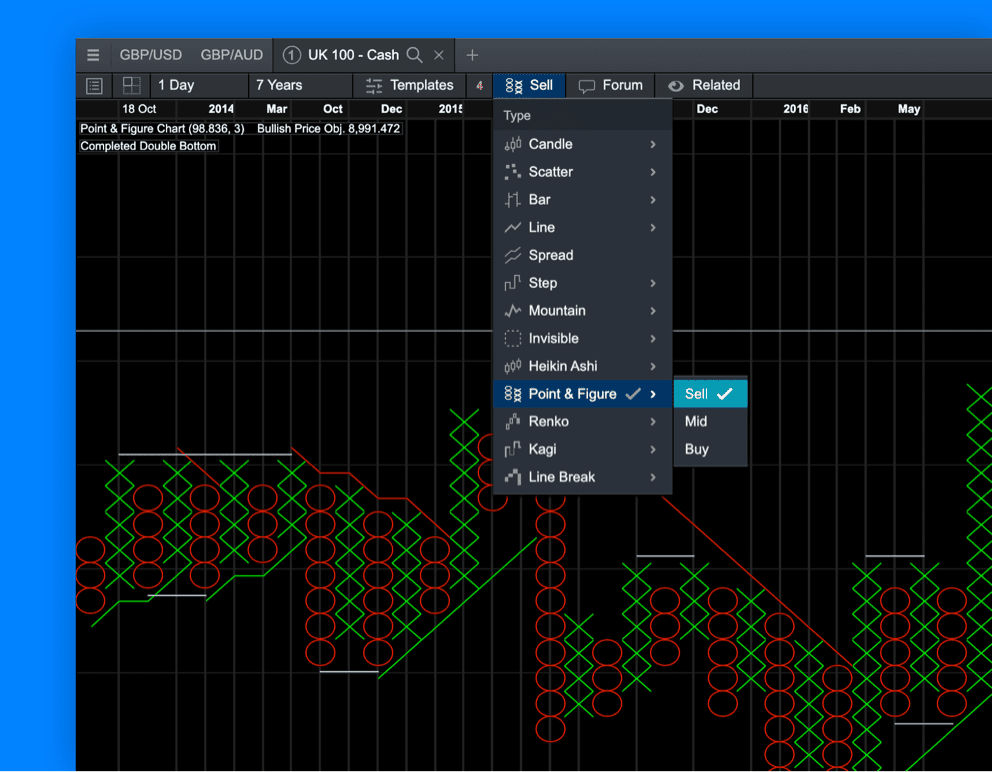Expand the Kagi submenu arrow
This screenshot has height=772, width=992.
click(x=653, y=449)
